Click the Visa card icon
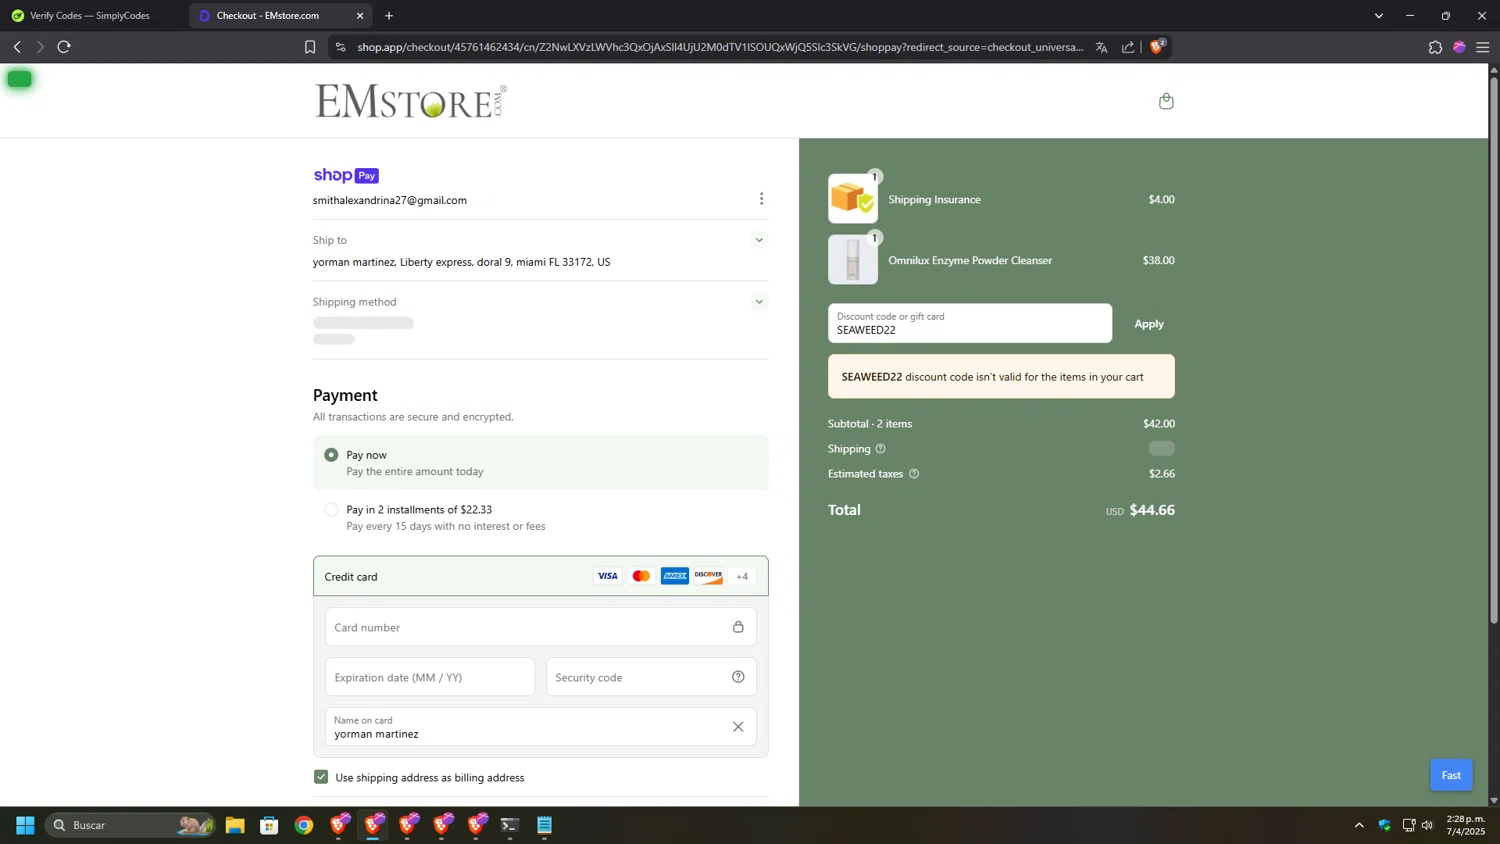 pyautogui.click(x=607, y=576)
